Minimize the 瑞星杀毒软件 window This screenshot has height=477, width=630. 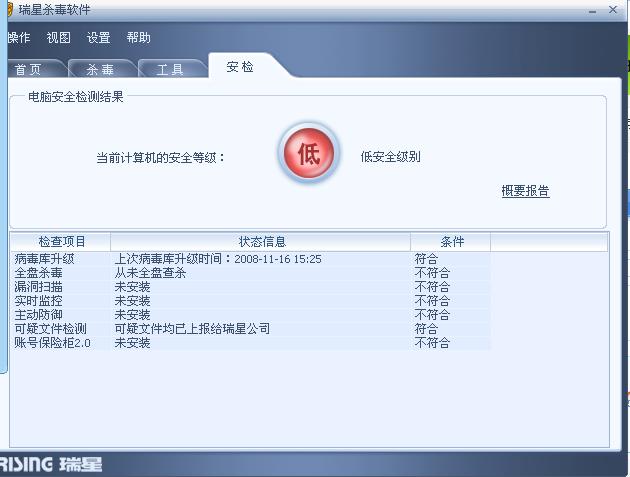coord(592,11)
